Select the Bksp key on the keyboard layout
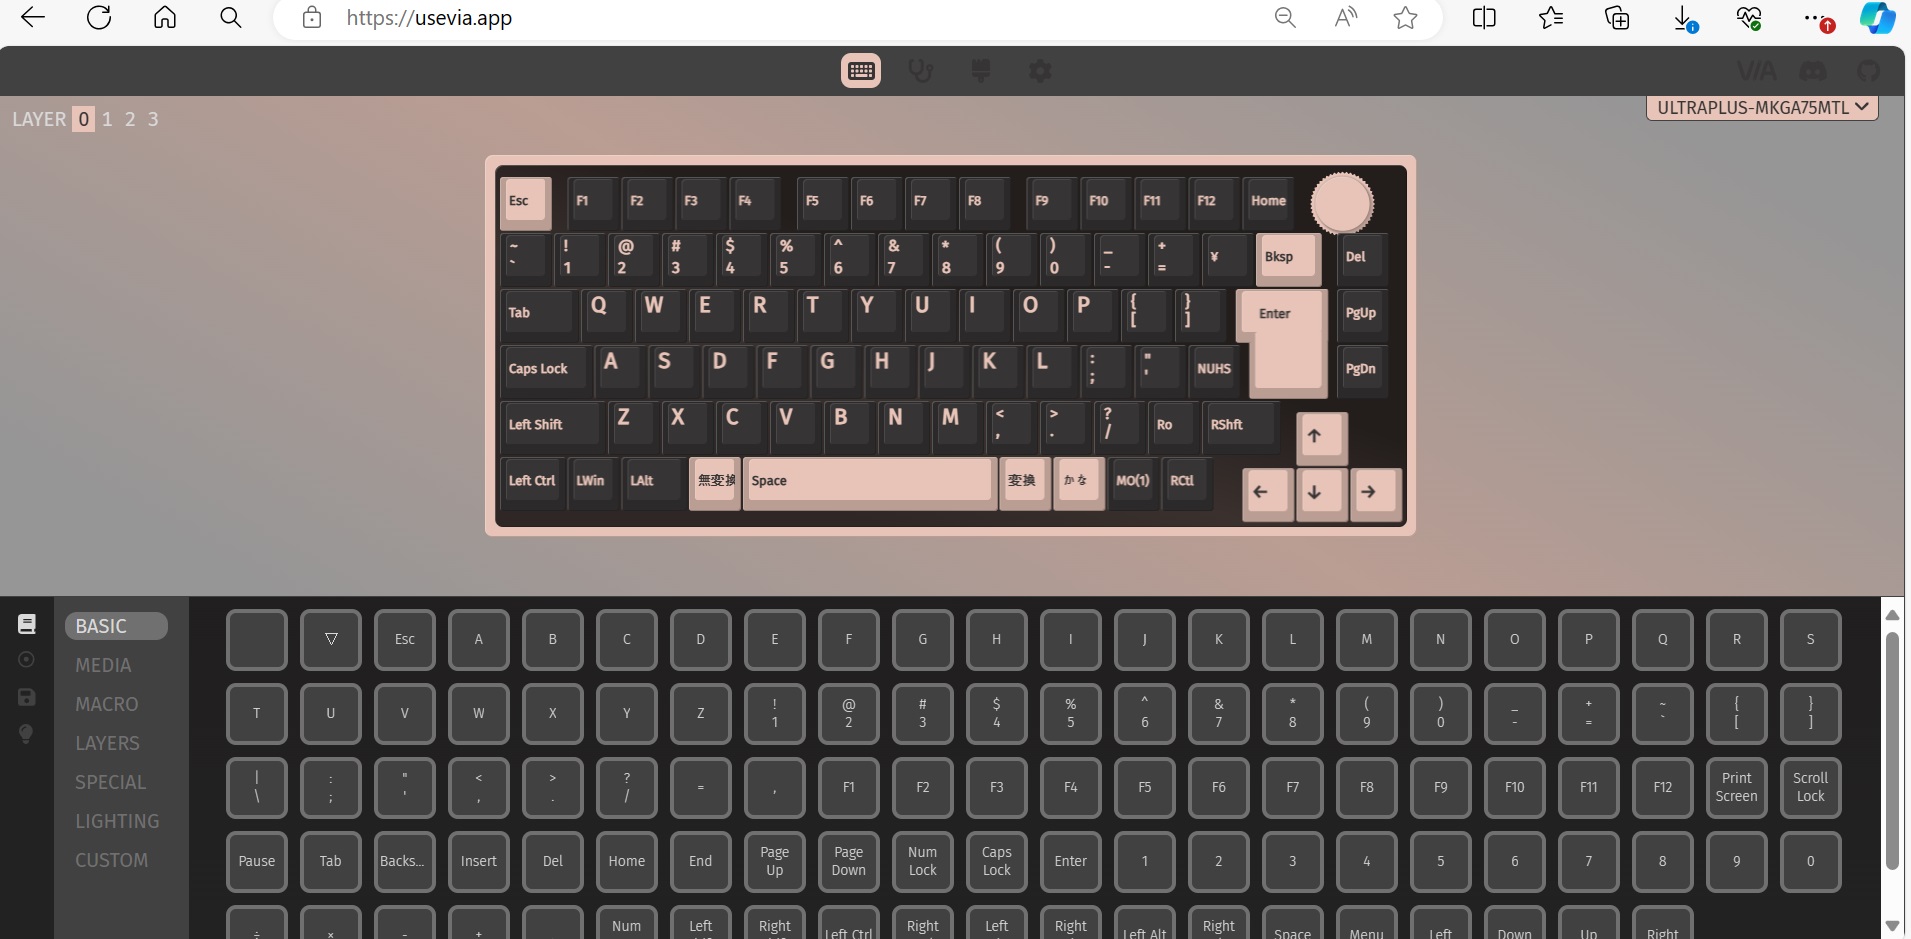 tap(1288, 259)
